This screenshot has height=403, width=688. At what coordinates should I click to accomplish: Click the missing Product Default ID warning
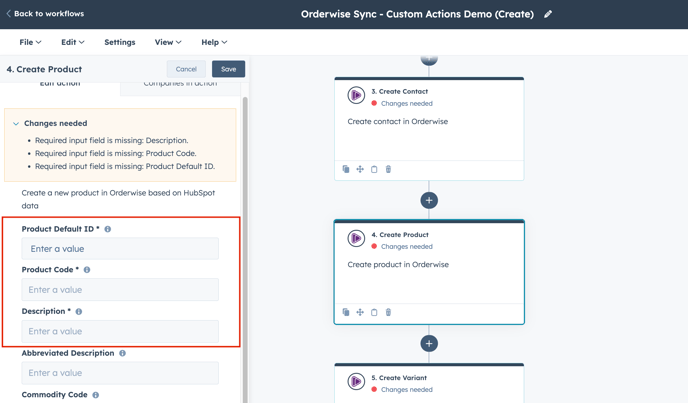[125, 166]
